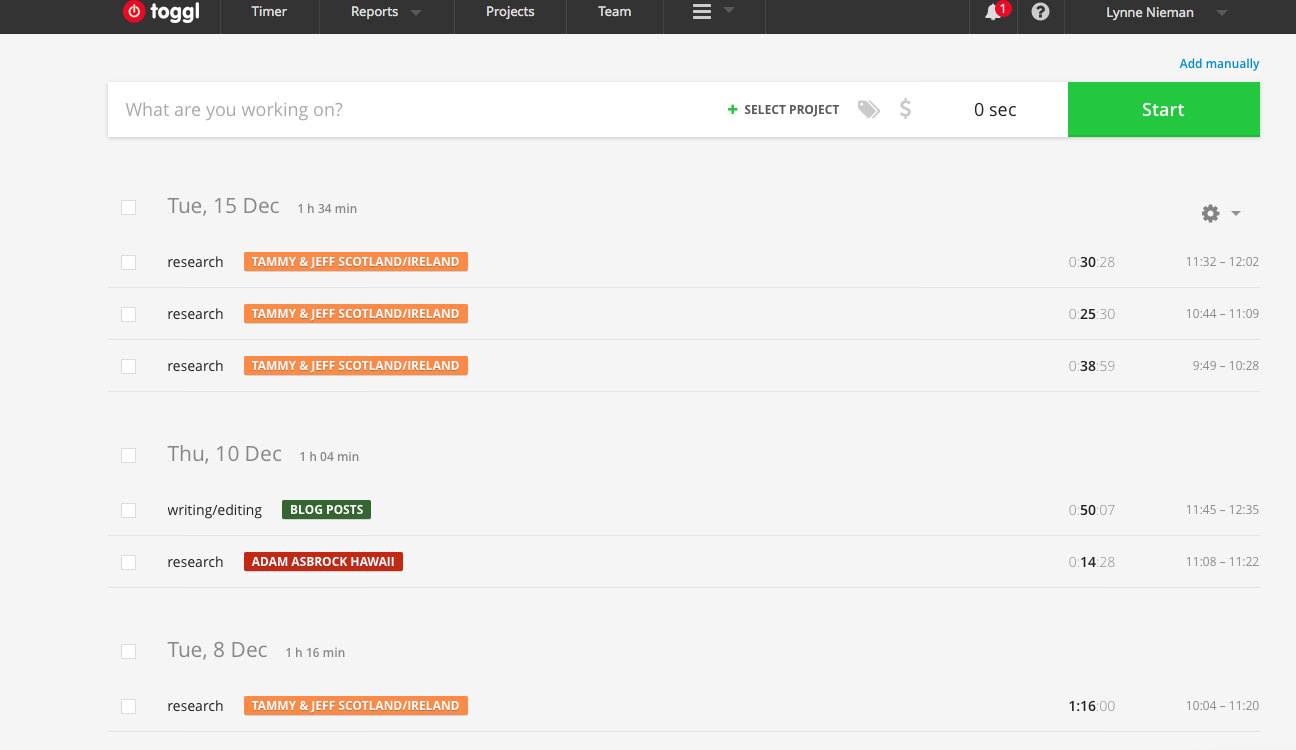Click the green plus Select Project icon
The width and height of the screenshot is (1296, 750).
click(732, 110)
